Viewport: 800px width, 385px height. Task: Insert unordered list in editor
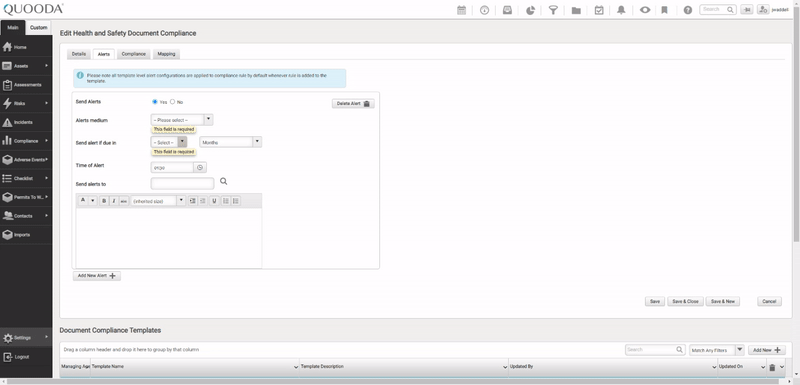pyautogui.click(x=226, y=201)
